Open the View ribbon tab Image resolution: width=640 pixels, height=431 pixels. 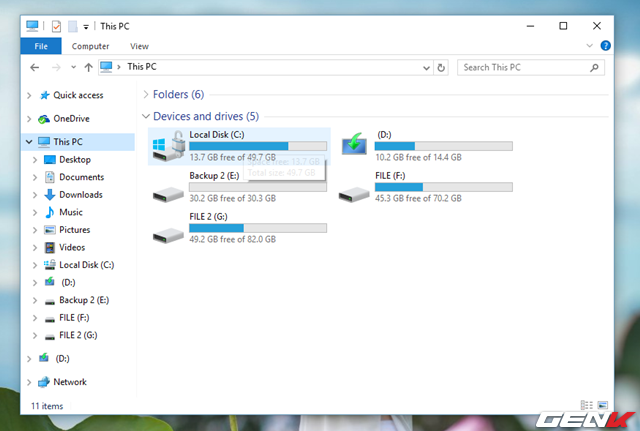139,46
